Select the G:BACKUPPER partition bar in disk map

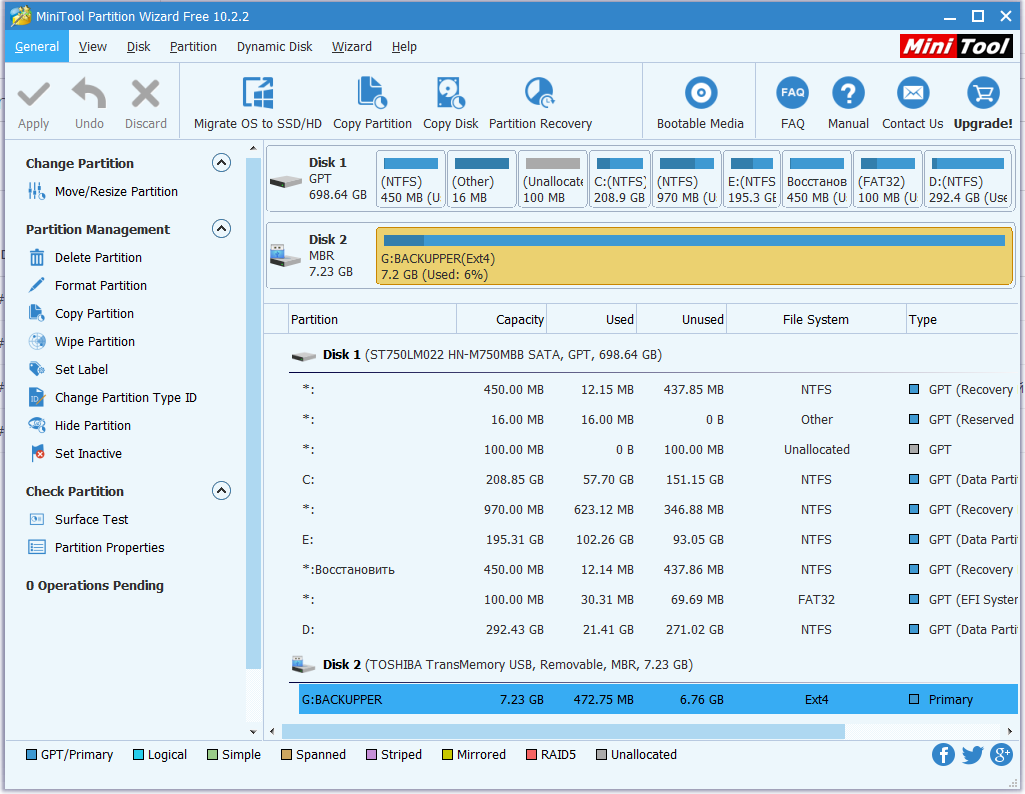click(x=694, y=257)
